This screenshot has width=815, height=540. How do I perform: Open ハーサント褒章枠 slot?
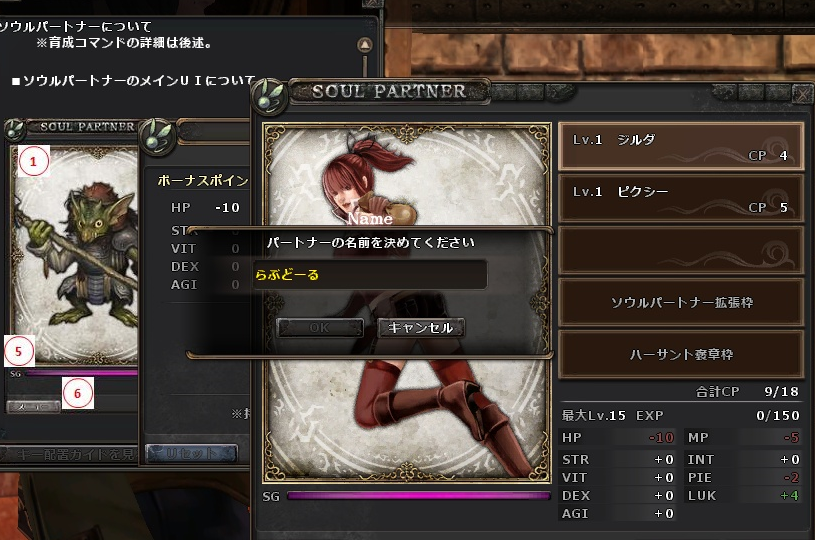(x=681, y=354)
